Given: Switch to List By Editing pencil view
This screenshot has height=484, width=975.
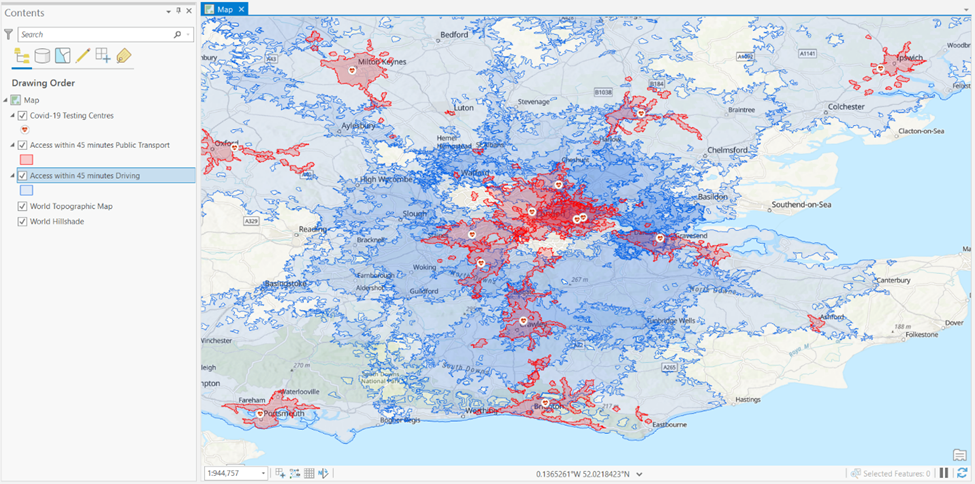Looking at the screenshot, I should [83, 56].
